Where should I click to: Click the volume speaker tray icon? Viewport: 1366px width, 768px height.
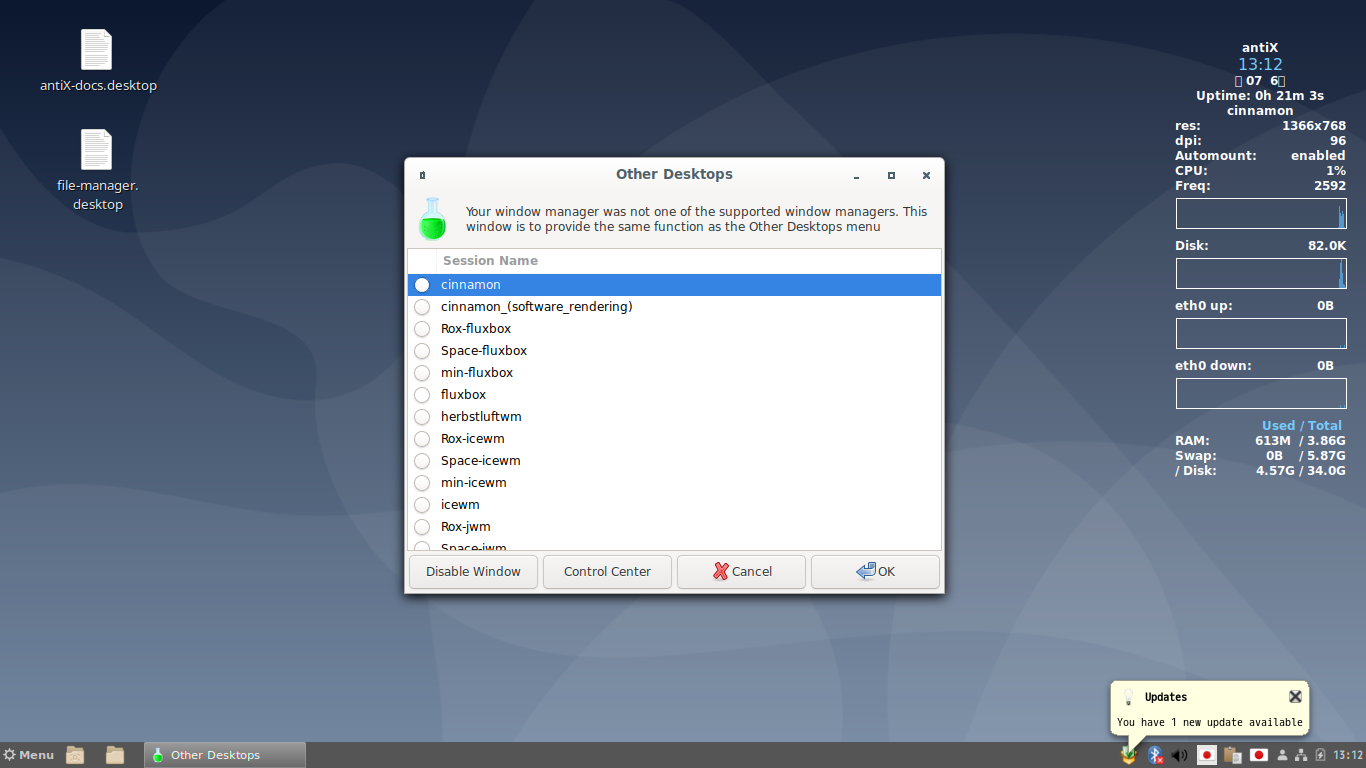[x=1179, y=755]
